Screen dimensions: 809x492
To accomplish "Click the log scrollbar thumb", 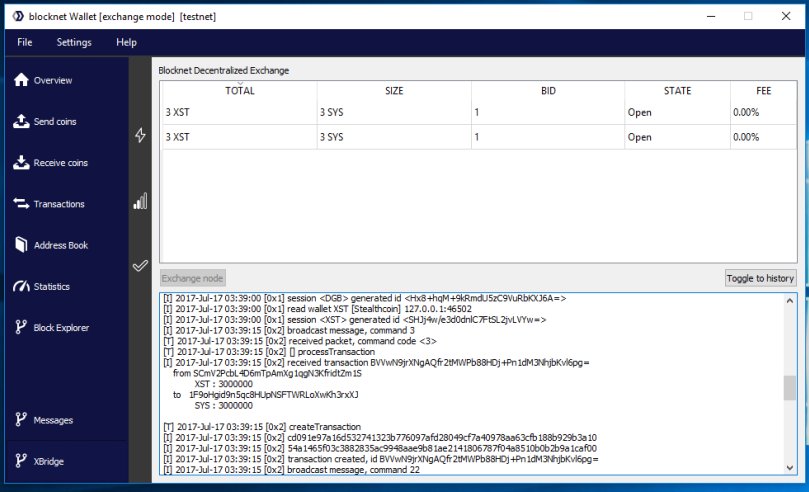I will point(789,388).
